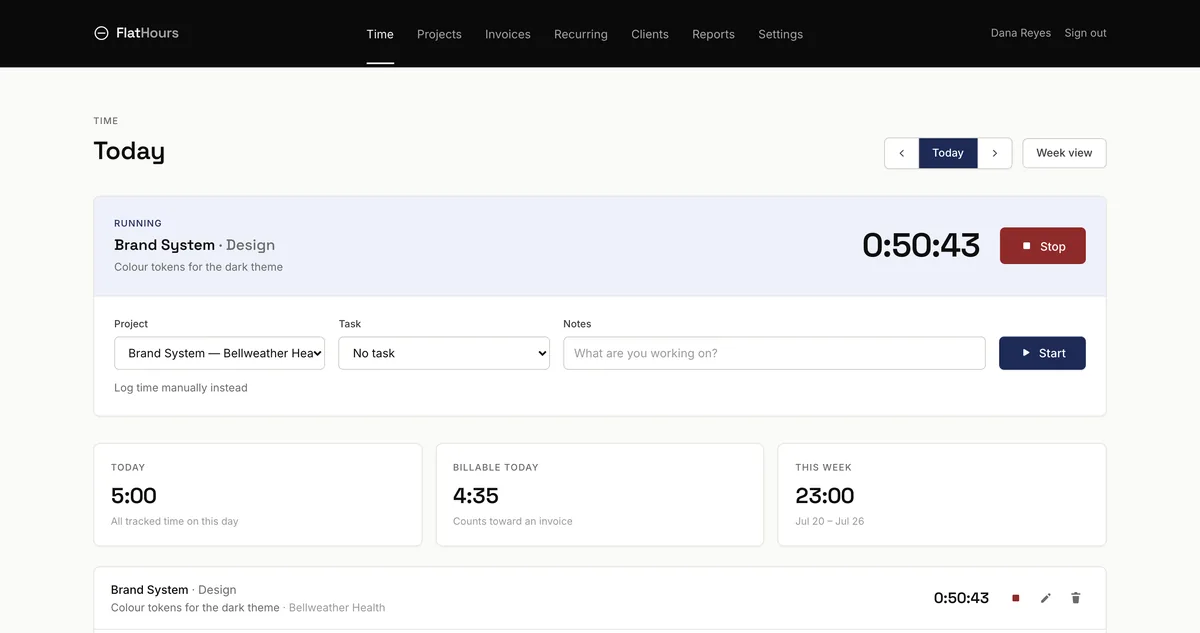Open Dana Reyes profile

[1021, 33]
